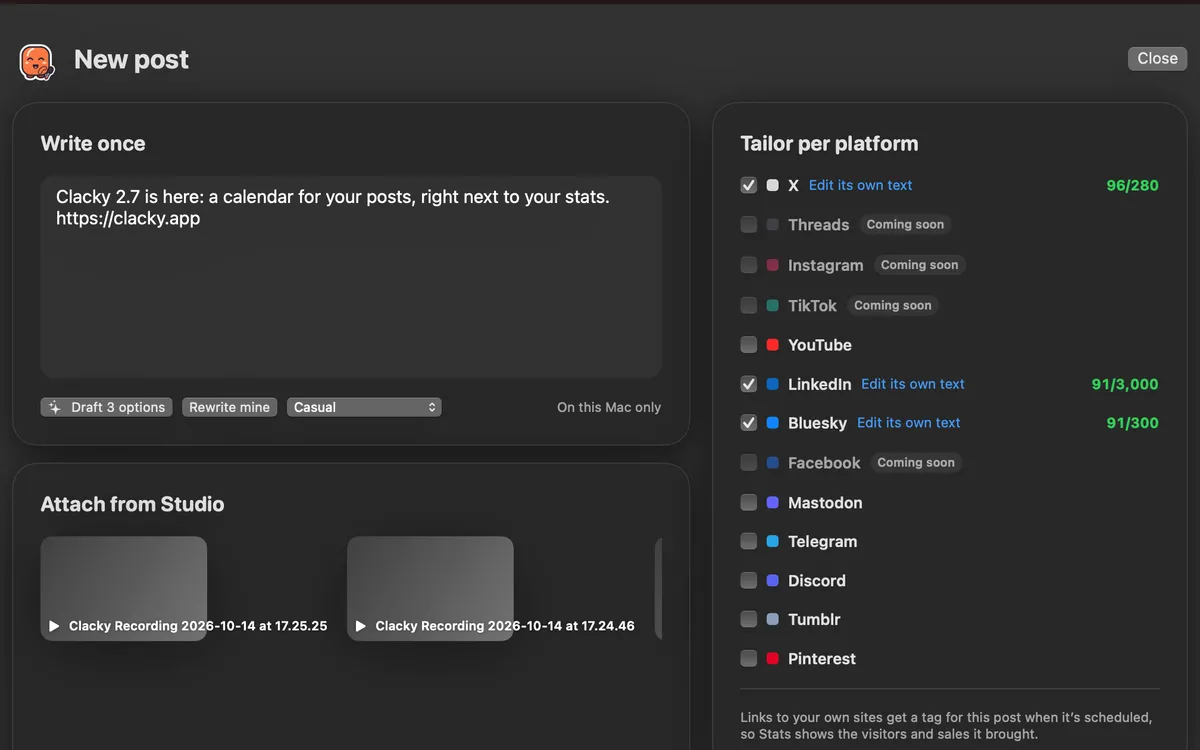Click the red Pinterest color dot
The width and height of the screenshot is (1200, 750).
[x=773, y=658]
